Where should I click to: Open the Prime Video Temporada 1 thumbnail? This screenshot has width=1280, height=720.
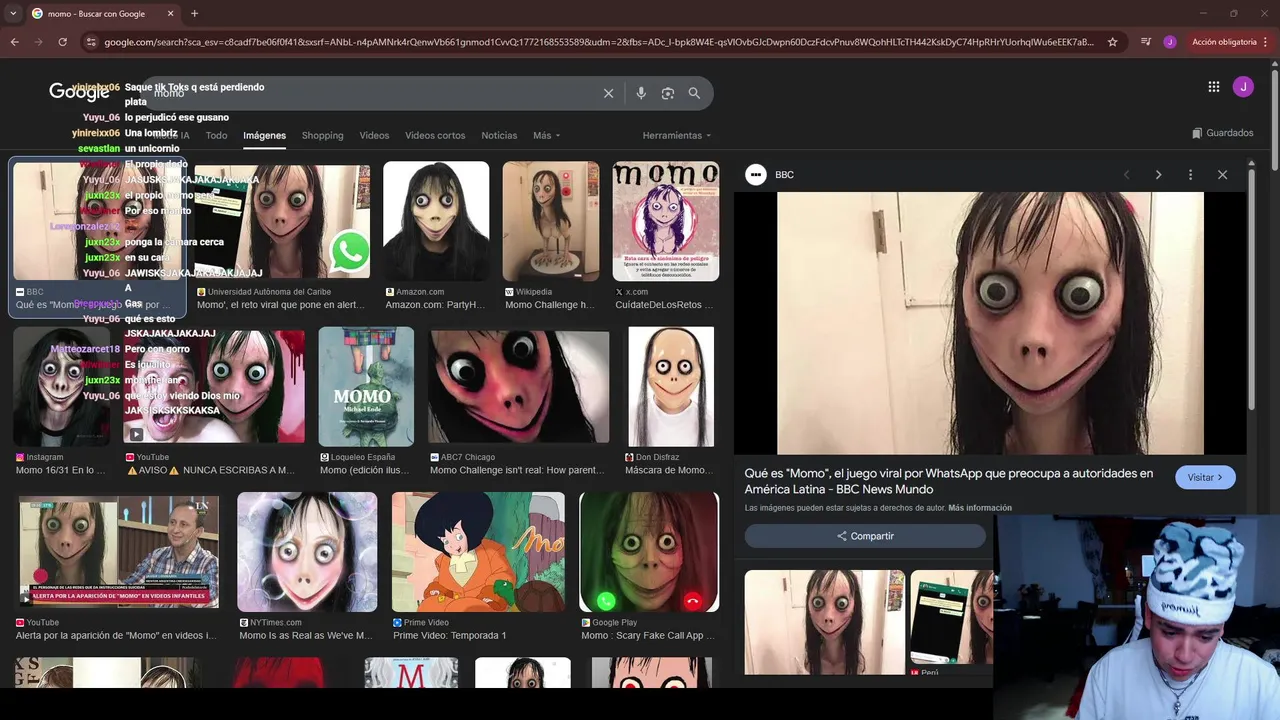(x=478, y=552)
